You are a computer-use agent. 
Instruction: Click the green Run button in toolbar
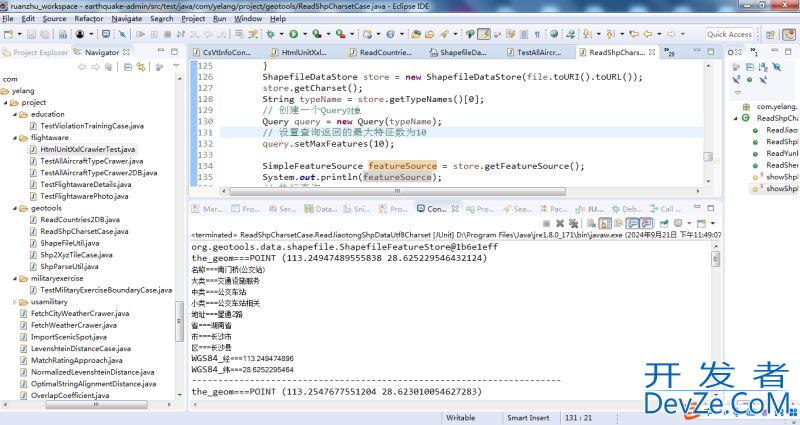tap(293, 34)
